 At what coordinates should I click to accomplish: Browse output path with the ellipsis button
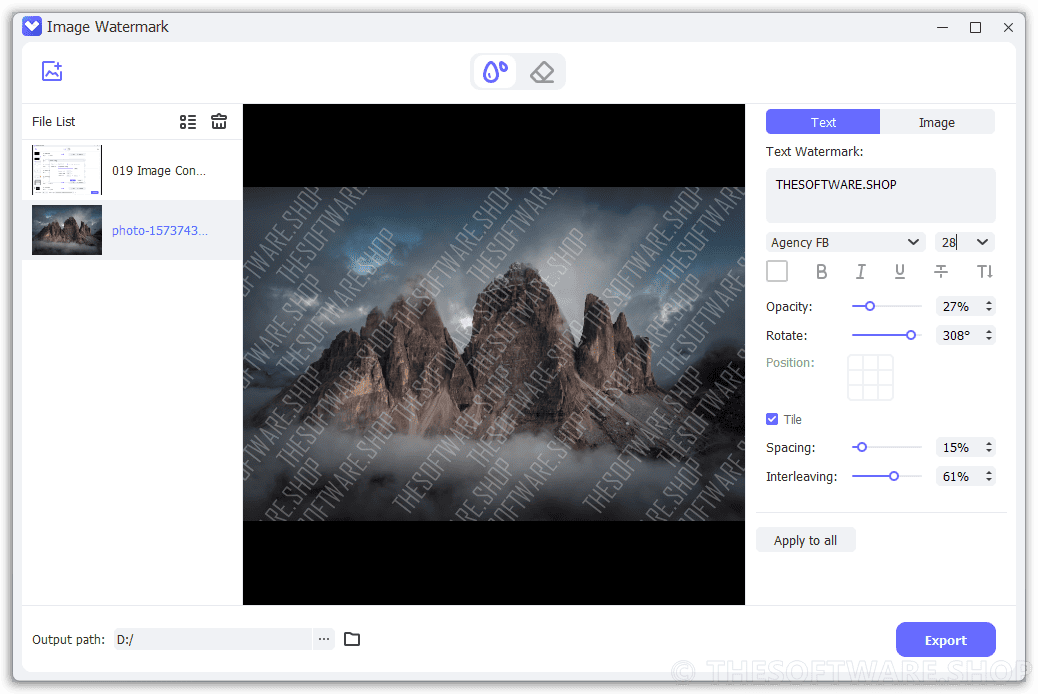324,639
